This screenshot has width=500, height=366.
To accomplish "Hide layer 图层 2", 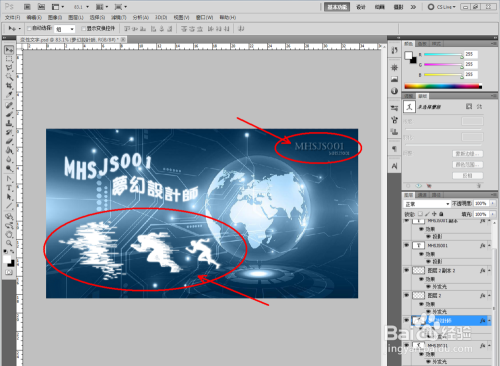I will pyautogui.click(x=406, y=295).
